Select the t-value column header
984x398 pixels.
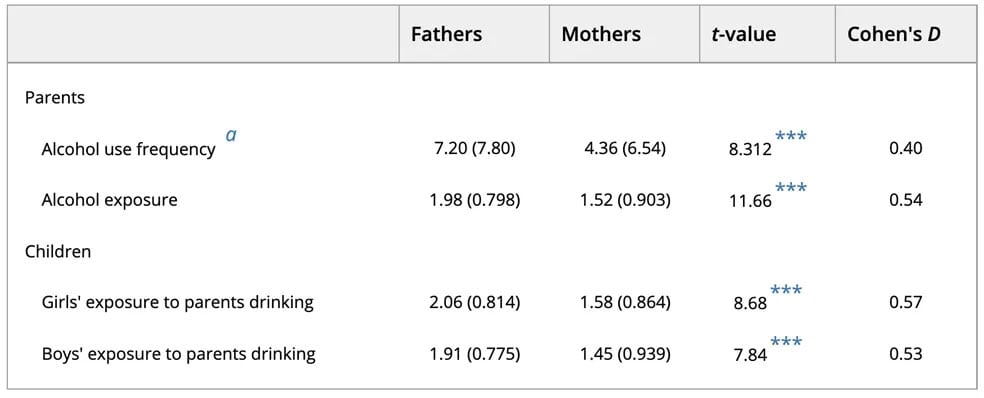tap(744, 34)
